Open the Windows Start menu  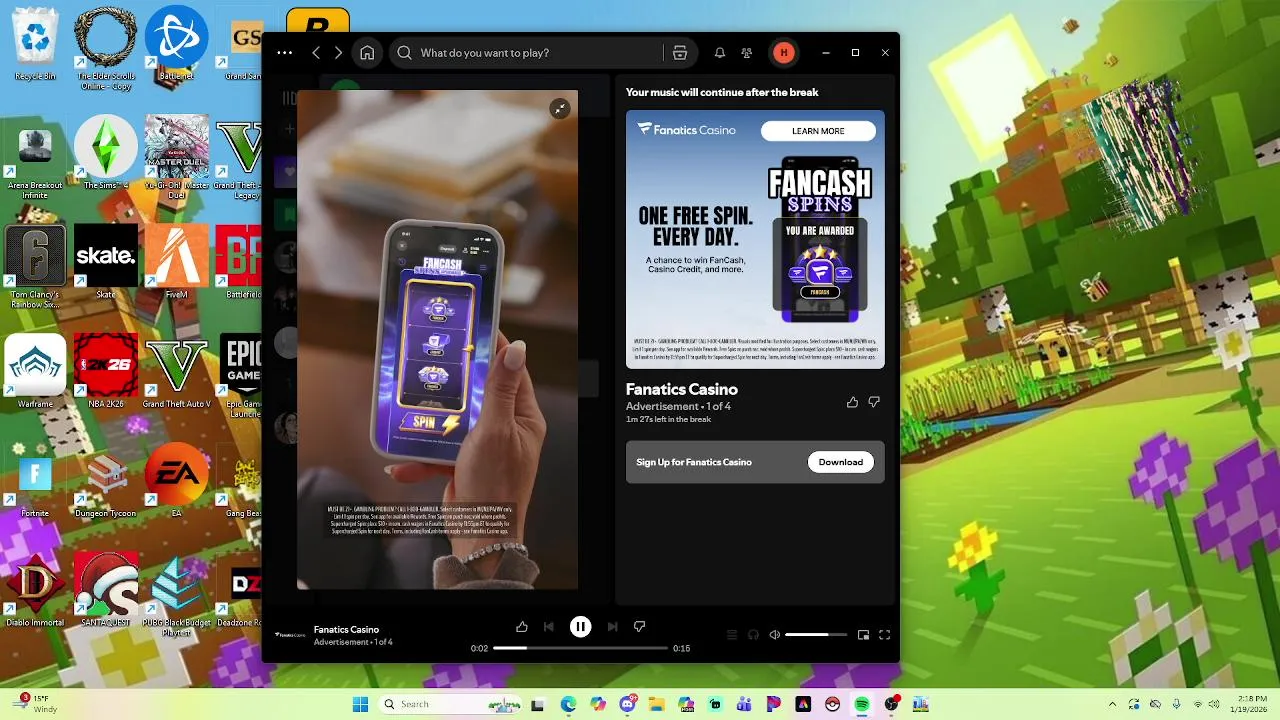360,704
